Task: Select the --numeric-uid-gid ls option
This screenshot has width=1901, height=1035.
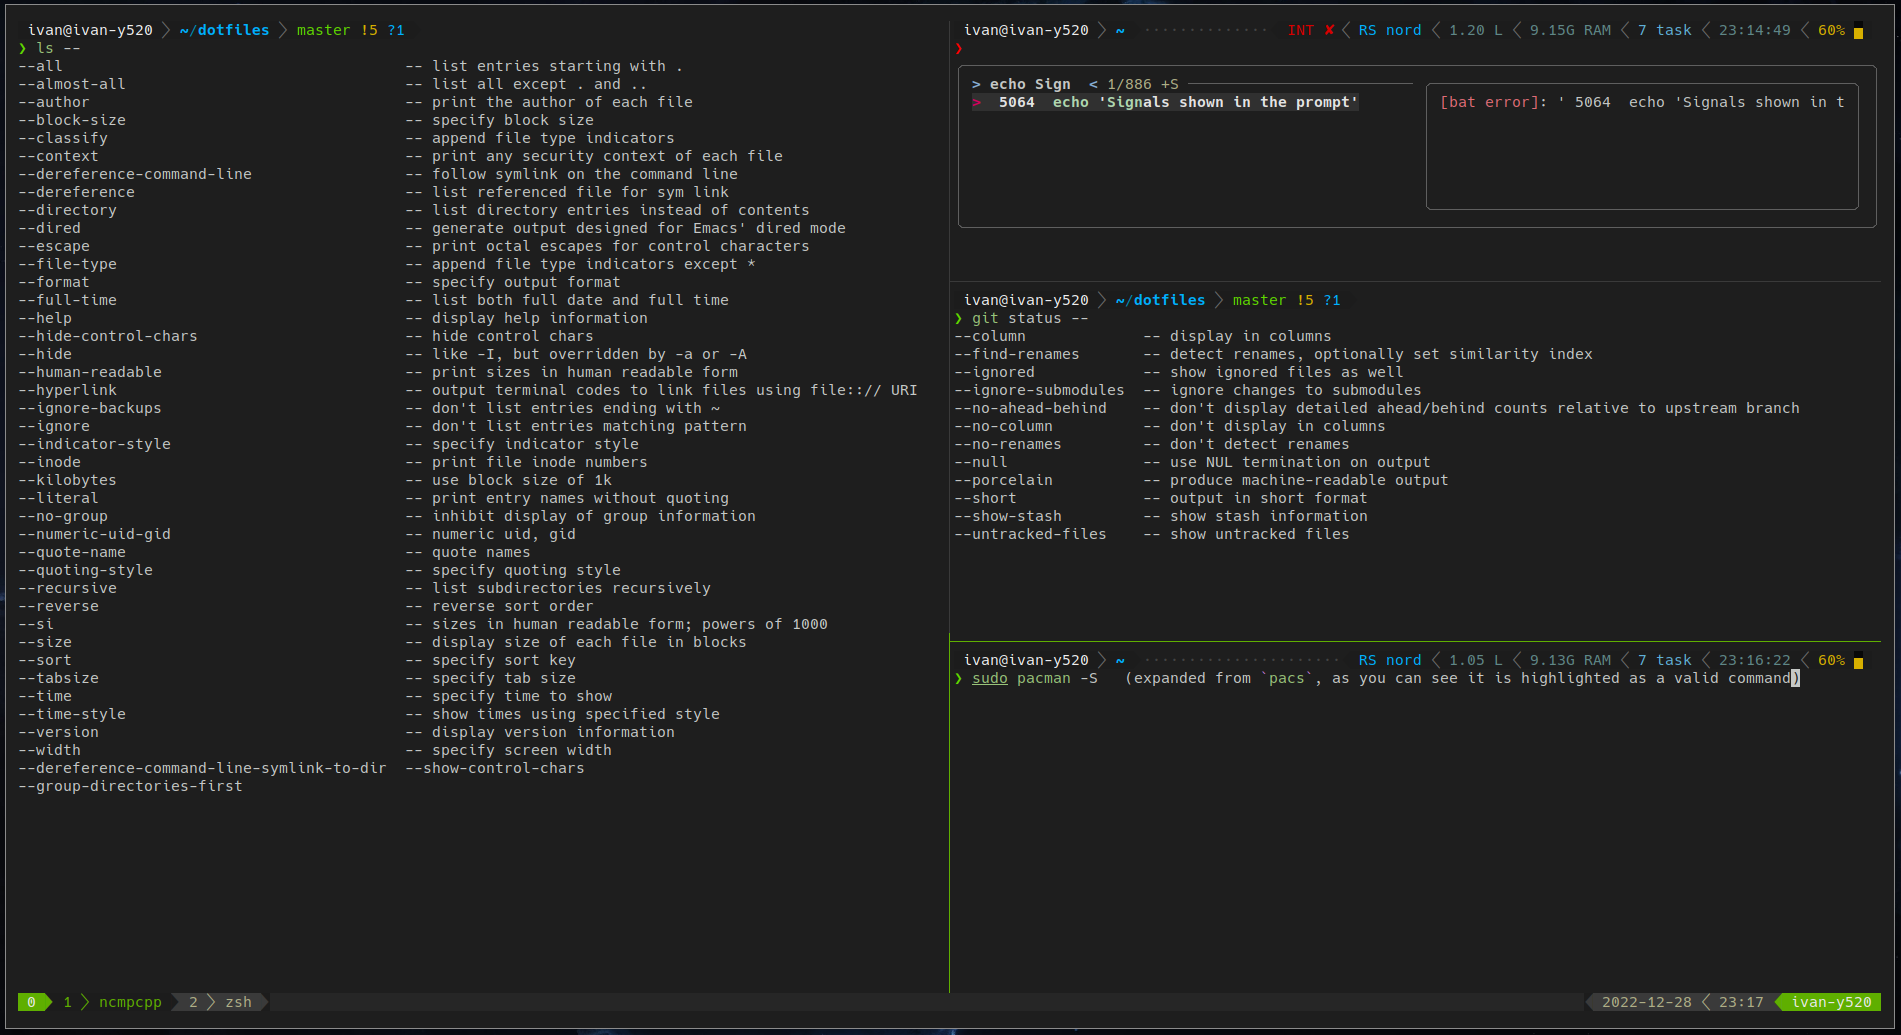Action: coord(95,534)
